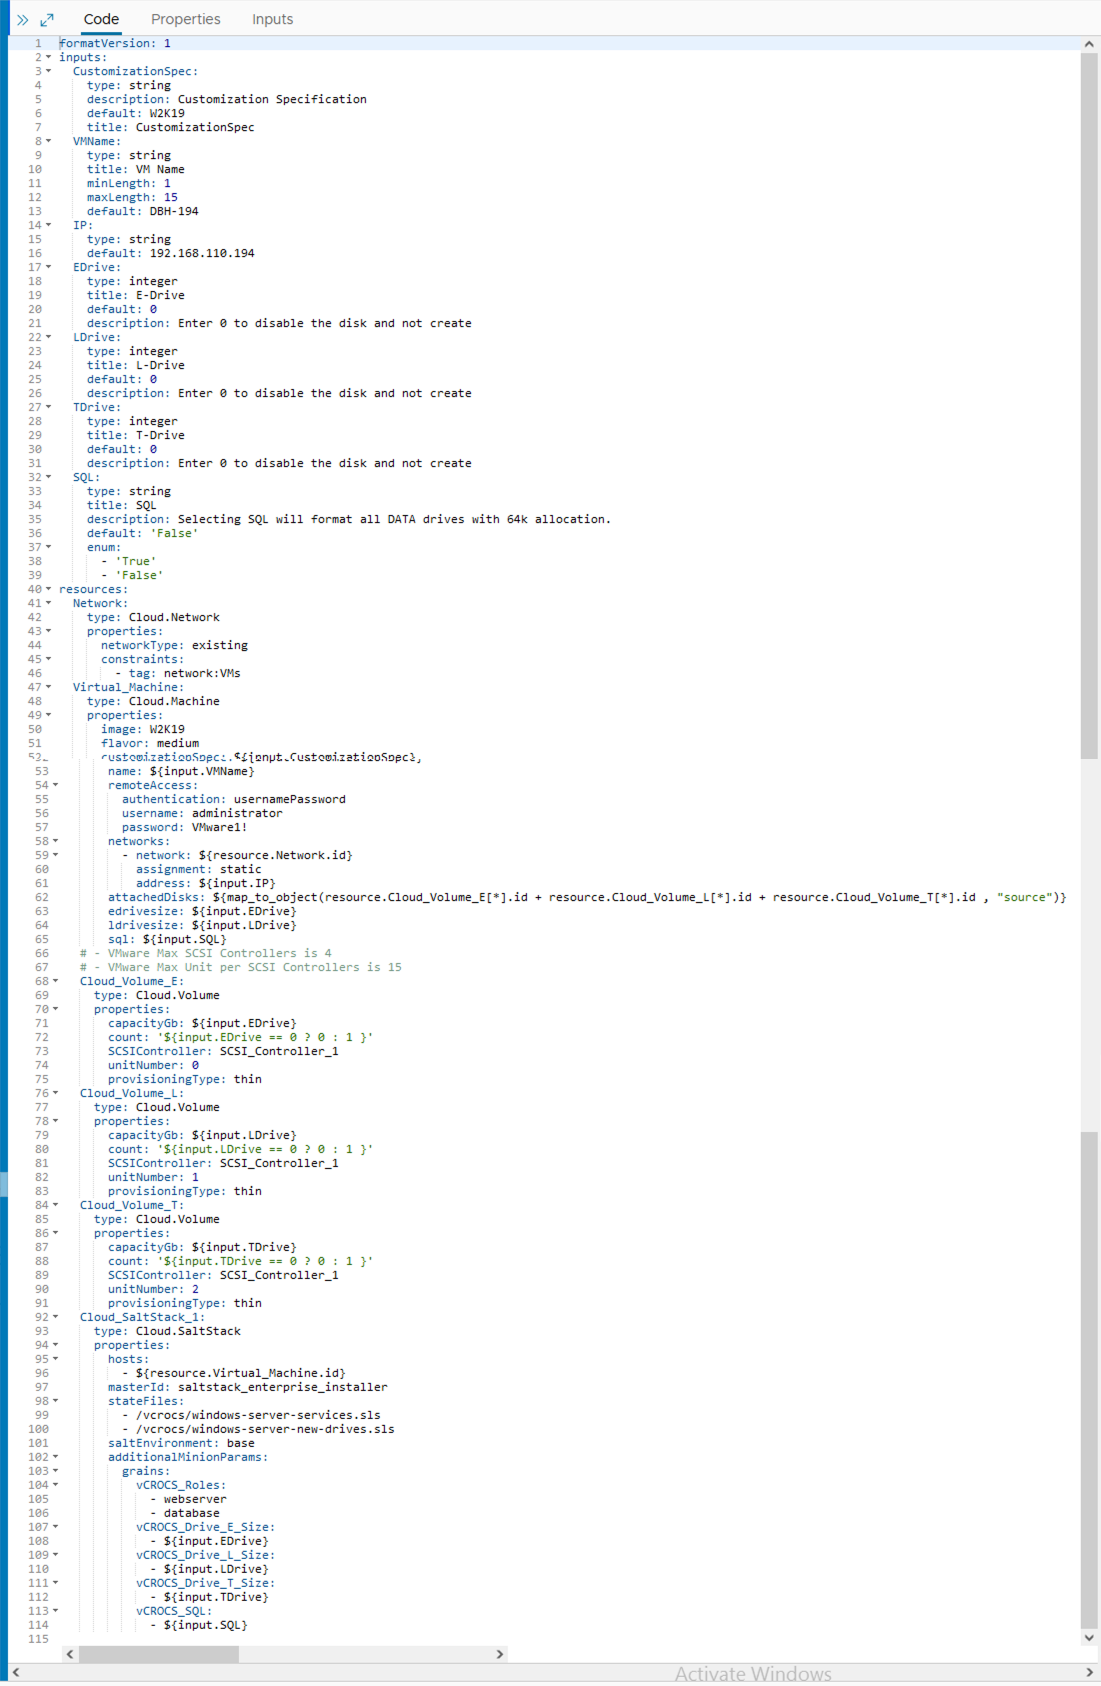
Task: Click left arrow of the bottom page scrollbar
Action: (15, 1673)
